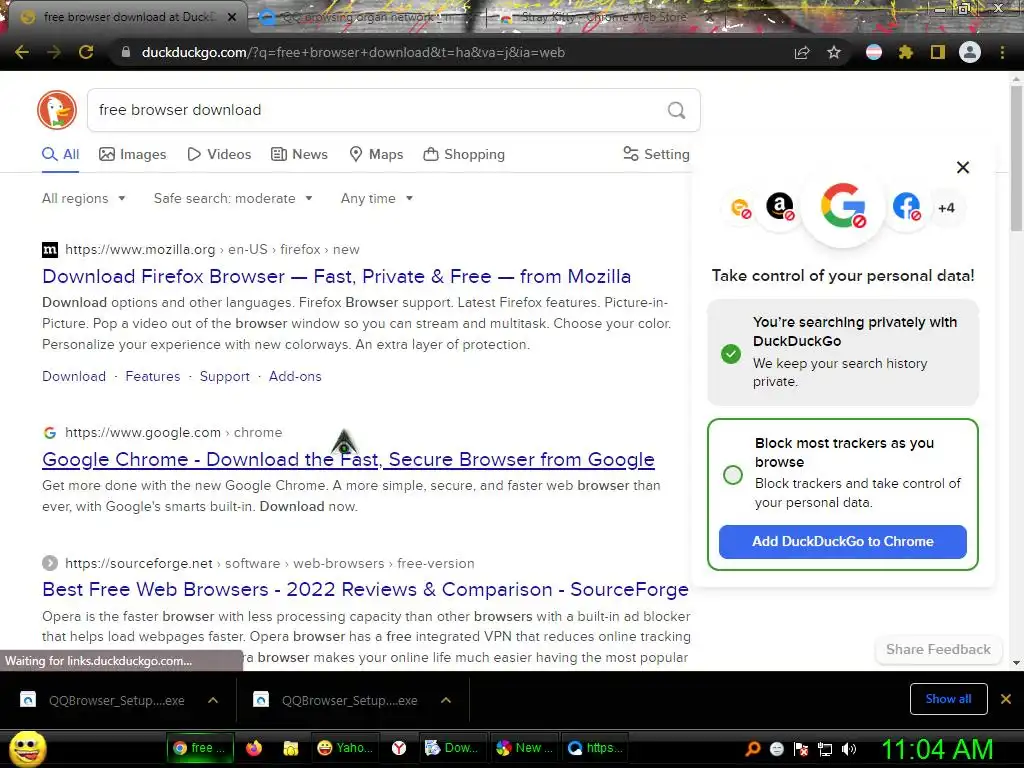Image resolution: width=1024 pixels, height=768 pixels.
Task: Open the Any time filter dropdown
Action: 377,199
